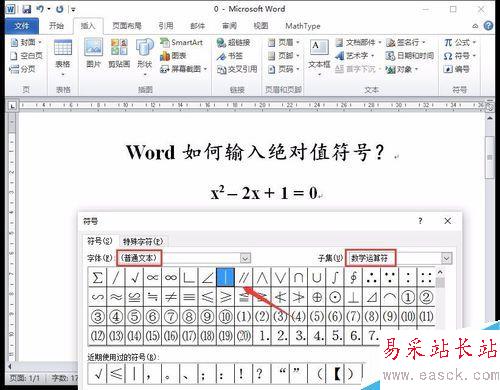Insert a Bookmark (书签)
Viewport: 500px width, 390px height.
(229, 56)
